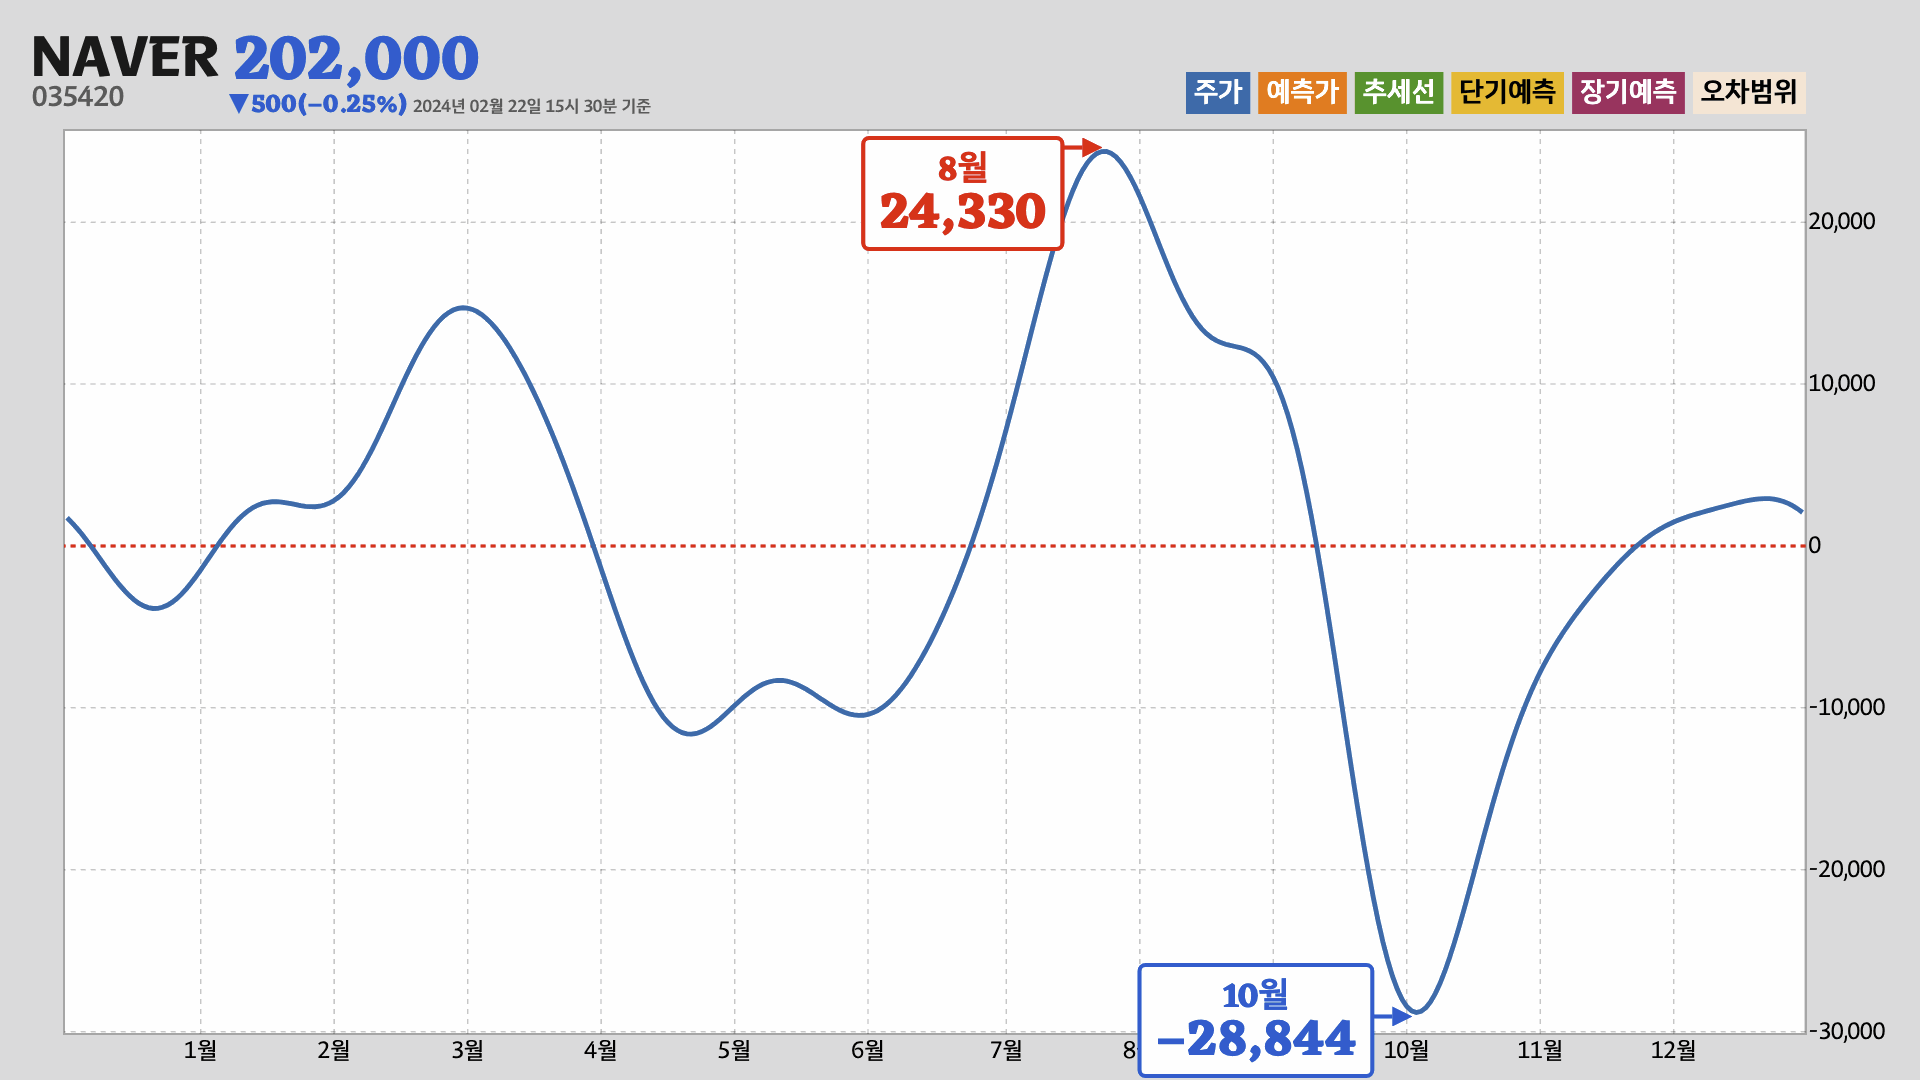This screenshot has height=1080, width=1920.
Task: Click the 2024년 02월 22일 timestamp text
Action: point(531,106)
